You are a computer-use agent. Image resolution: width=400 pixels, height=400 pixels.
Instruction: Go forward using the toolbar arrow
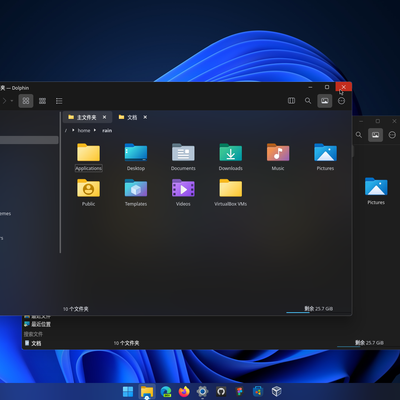4,101
